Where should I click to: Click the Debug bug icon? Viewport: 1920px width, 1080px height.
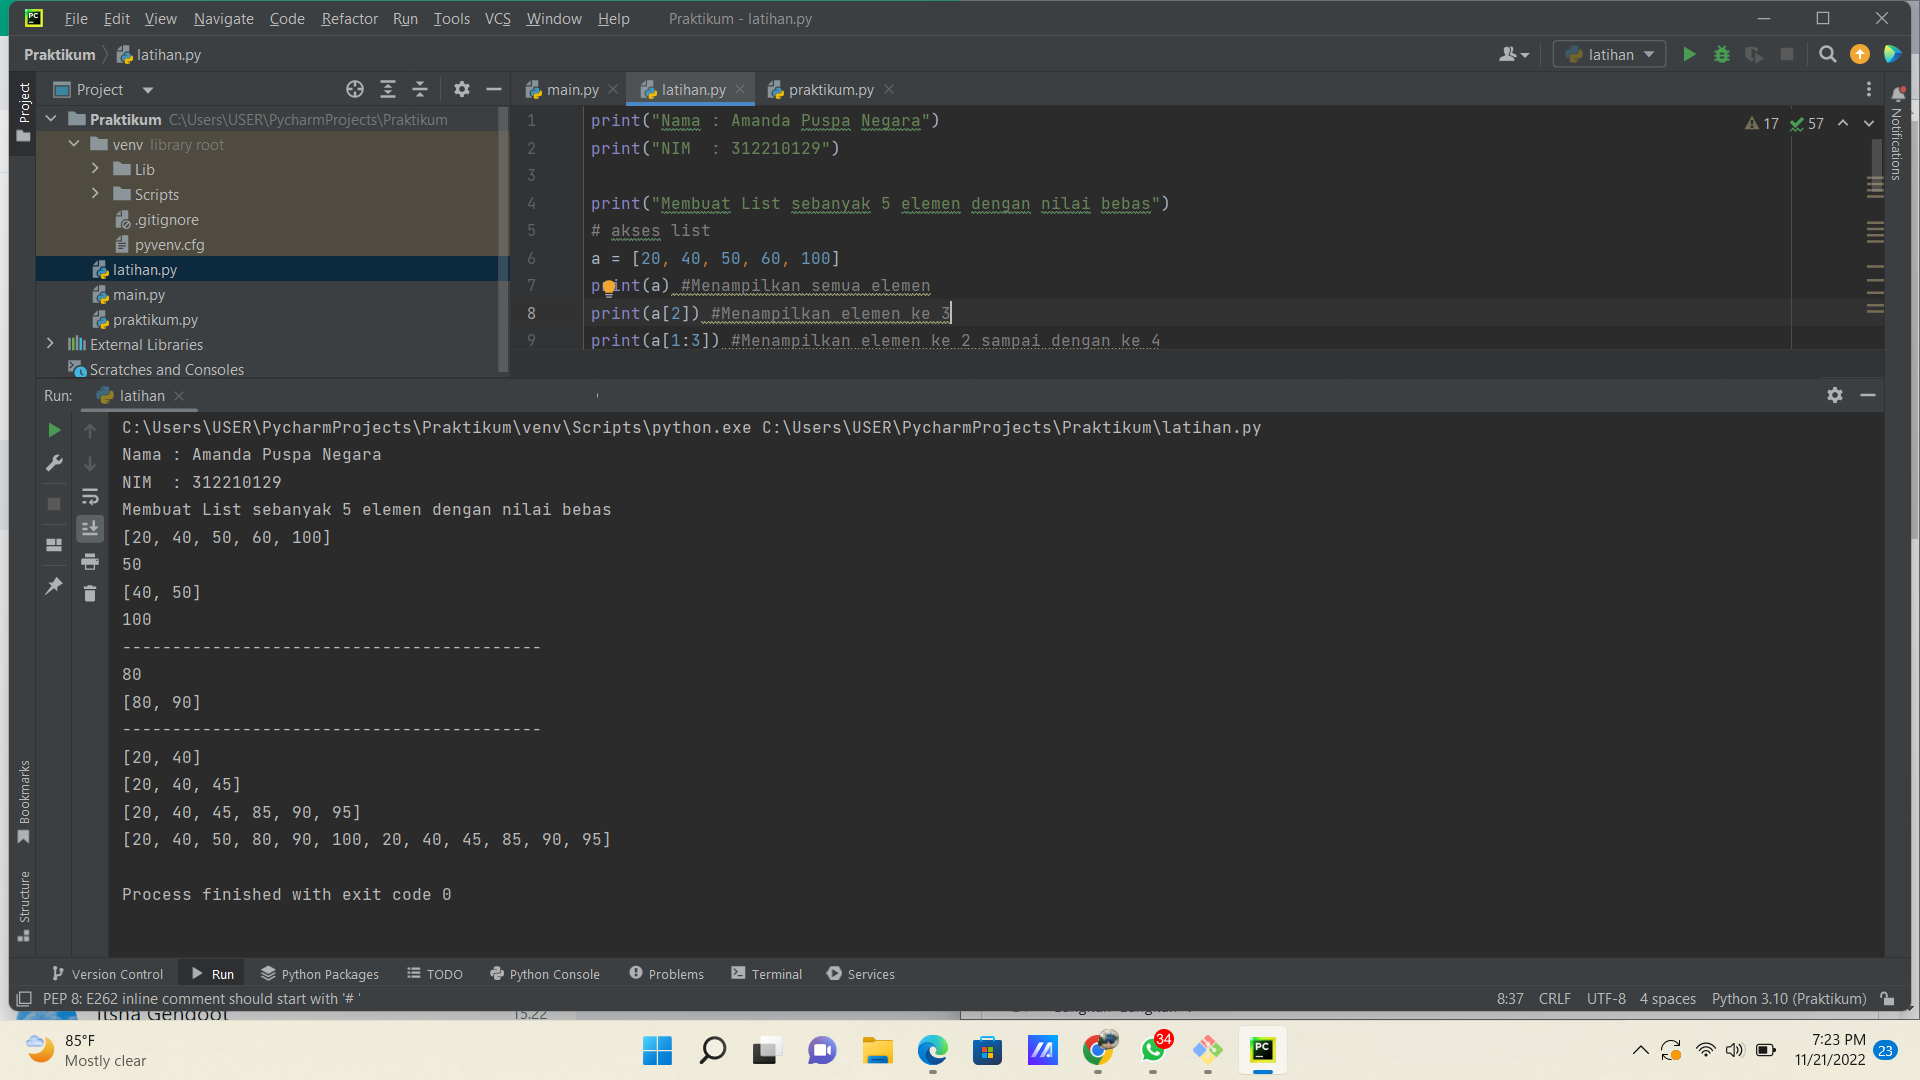1721,54
